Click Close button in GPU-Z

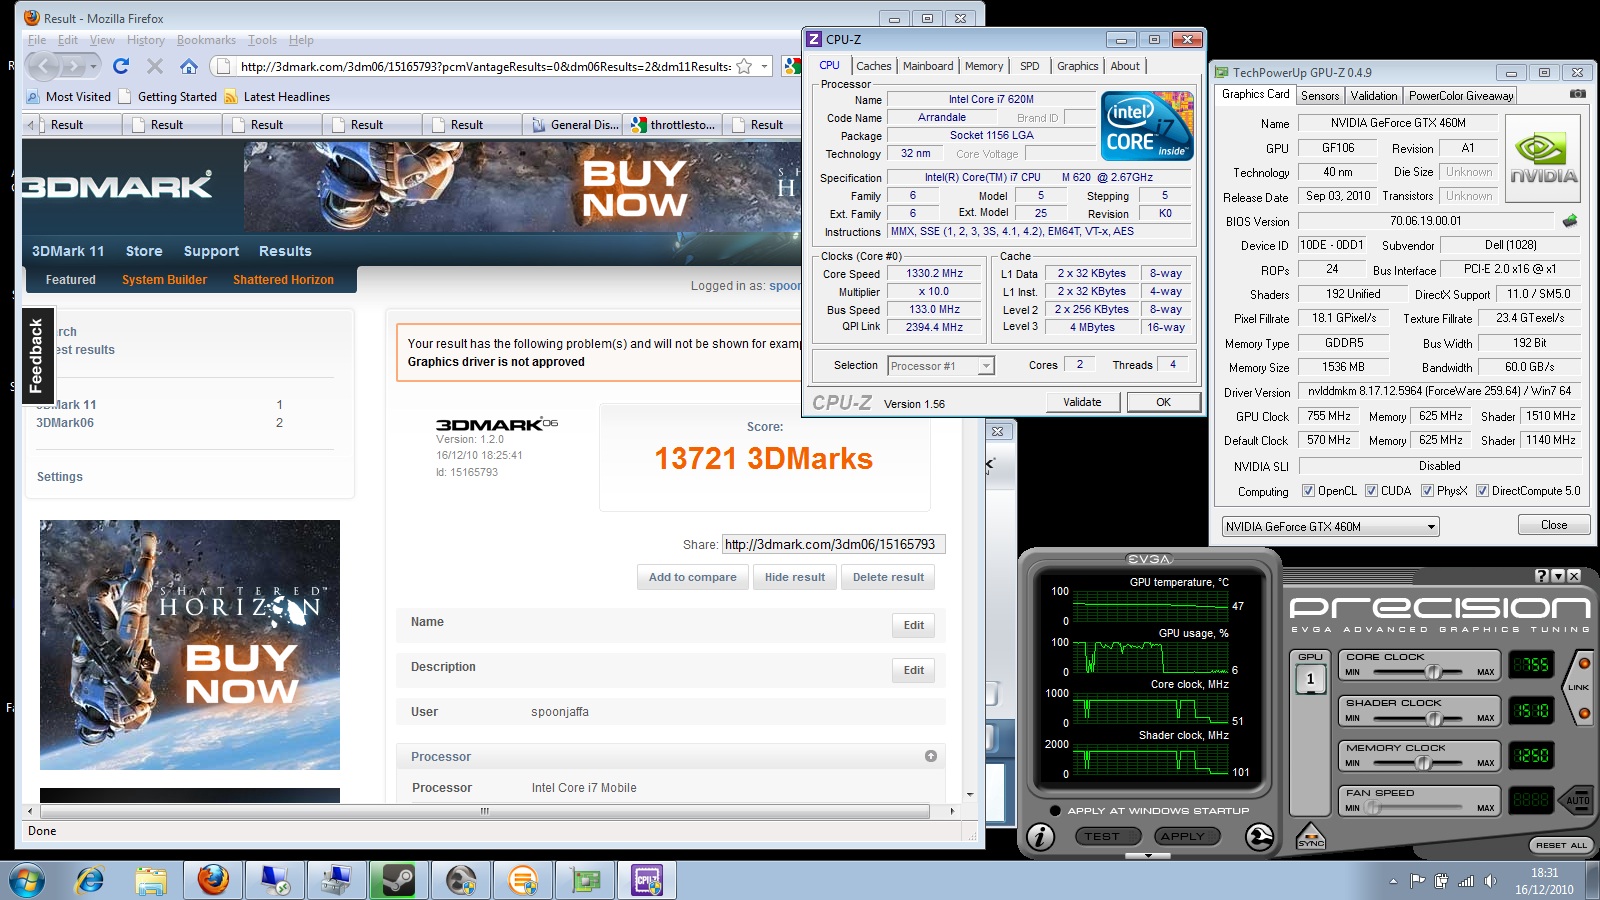1554,525
